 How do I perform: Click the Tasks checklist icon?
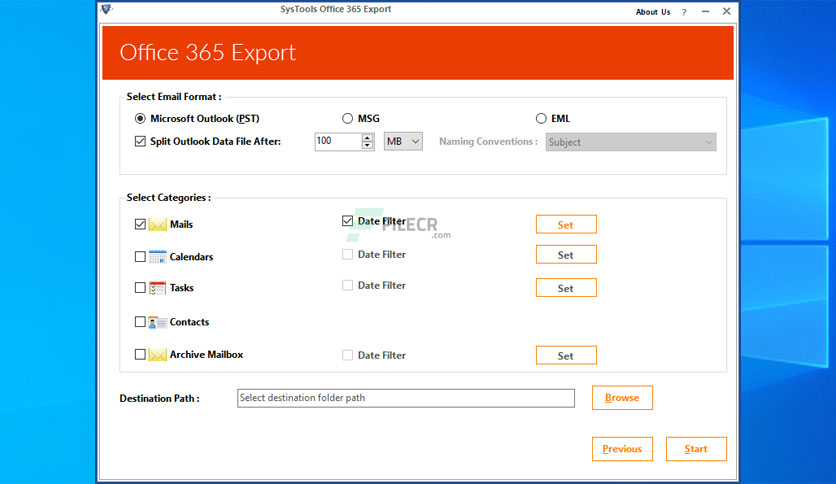[157, 288]
